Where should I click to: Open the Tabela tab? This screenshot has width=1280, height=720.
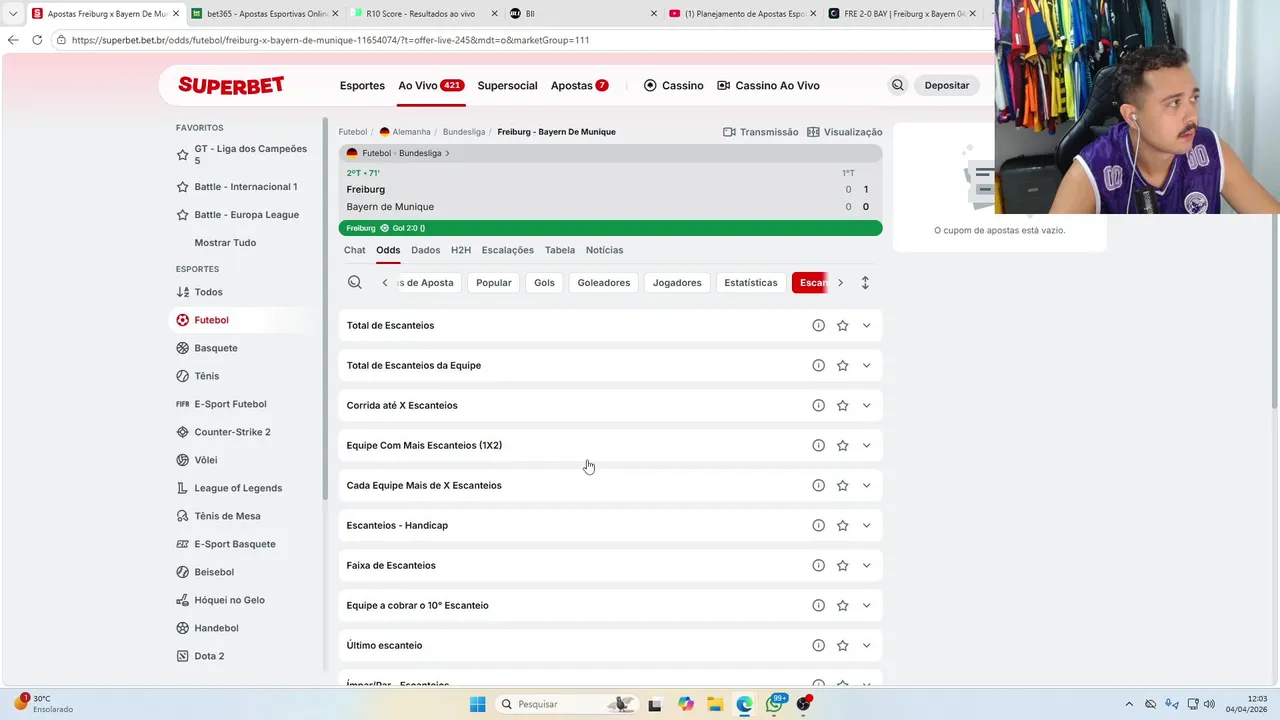click(x=559, y=250)
